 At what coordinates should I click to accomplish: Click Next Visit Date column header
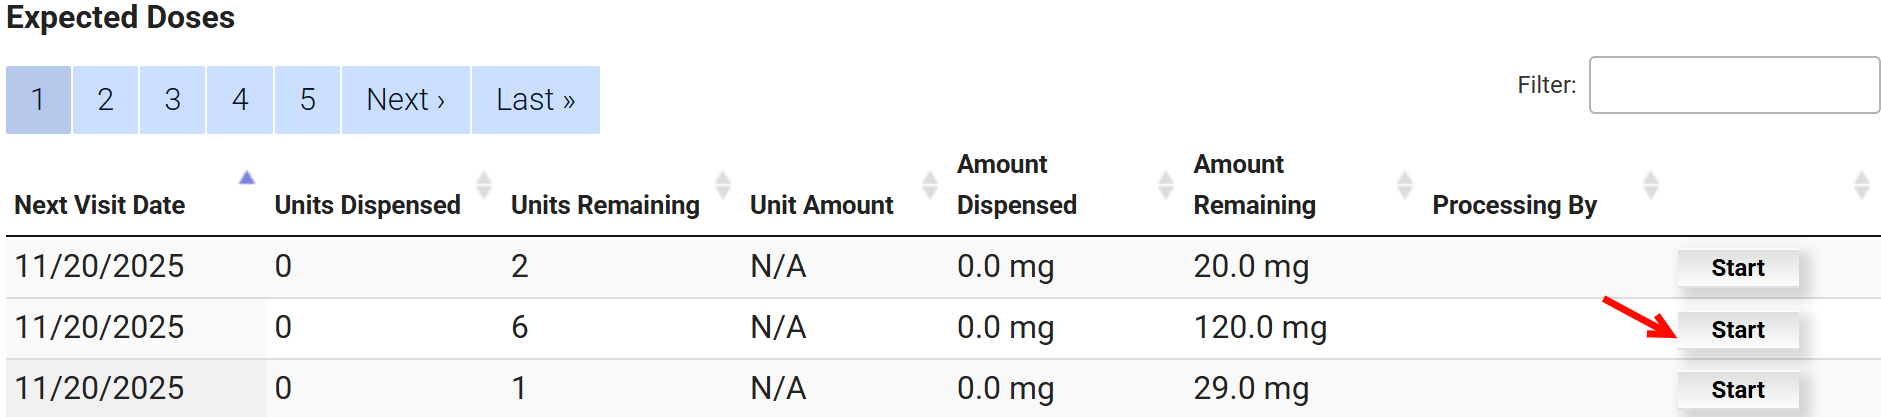tap(100, 205)
